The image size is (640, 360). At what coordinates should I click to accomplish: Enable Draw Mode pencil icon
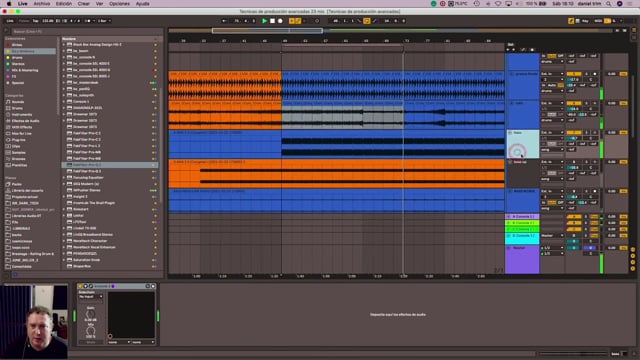tap(571, 21)
